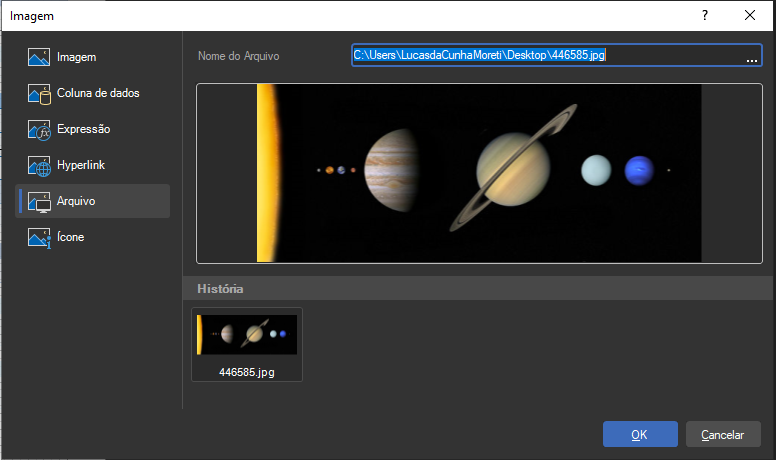The width and height of the screenshot is (776, 460).
Task: Click the Expressão fx icon
Action: tap(39, 130)
